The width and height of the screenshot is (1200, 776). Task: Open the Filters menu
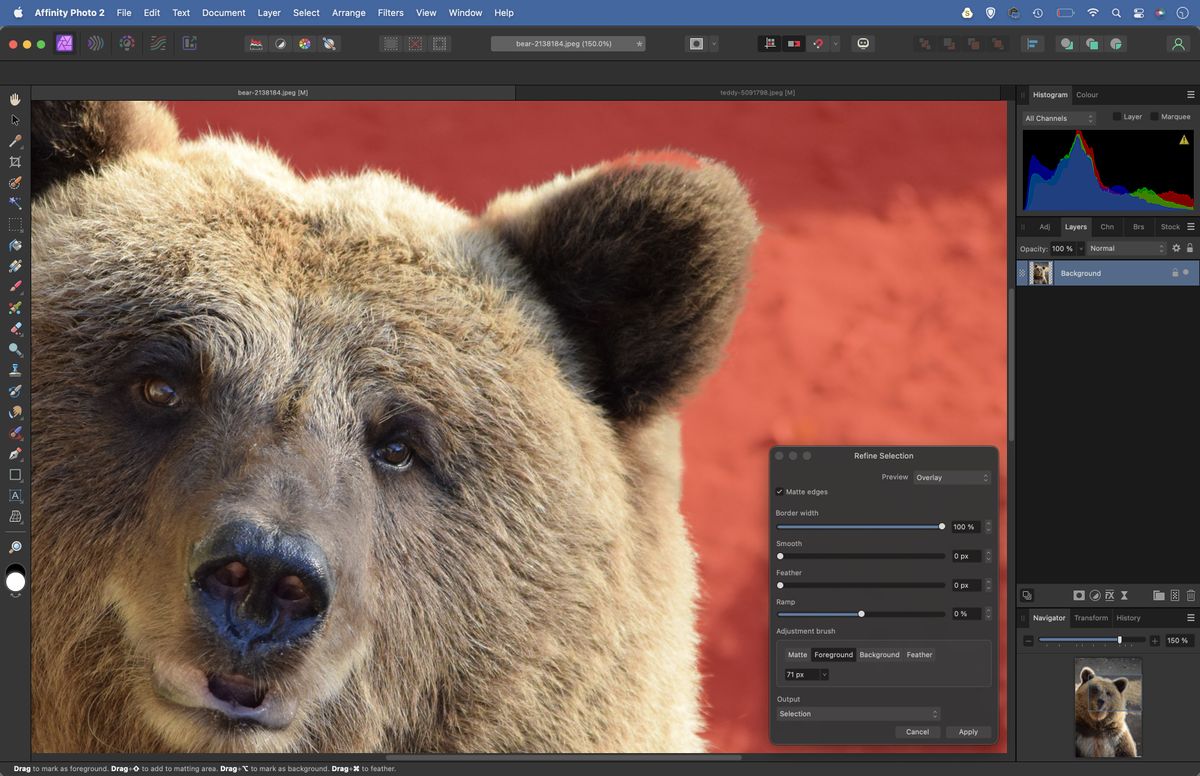390,12
